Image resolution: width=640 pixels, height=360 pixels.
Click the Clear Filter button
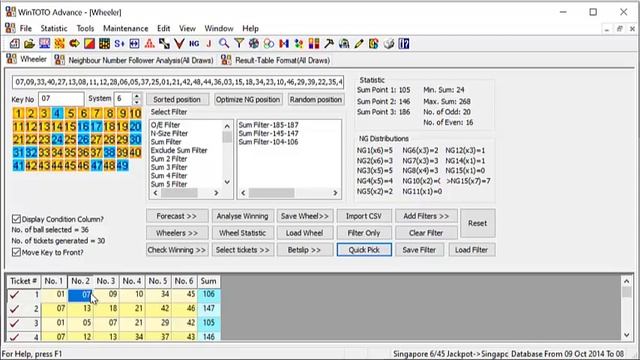click(x=426, y=233)
